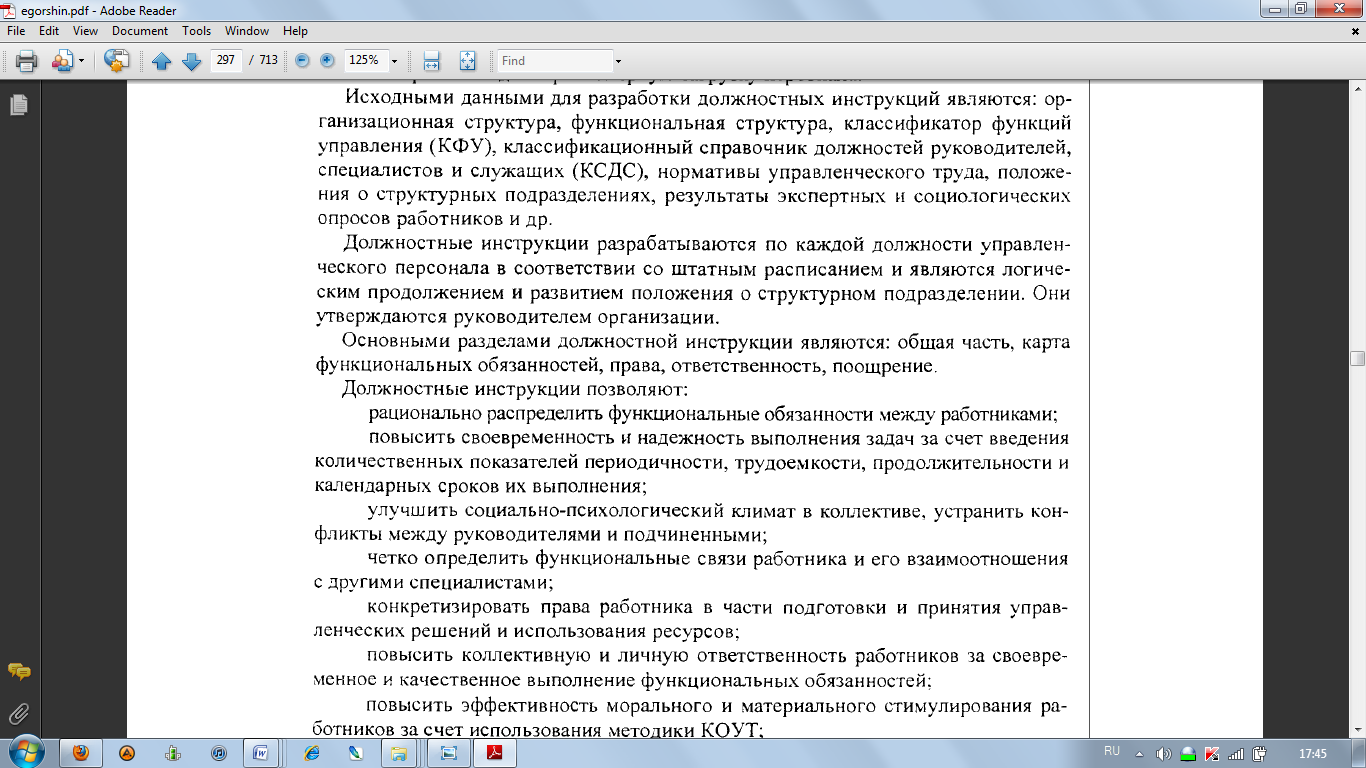Click the Print toolbar icon
1366x768 pixels.
26,61
